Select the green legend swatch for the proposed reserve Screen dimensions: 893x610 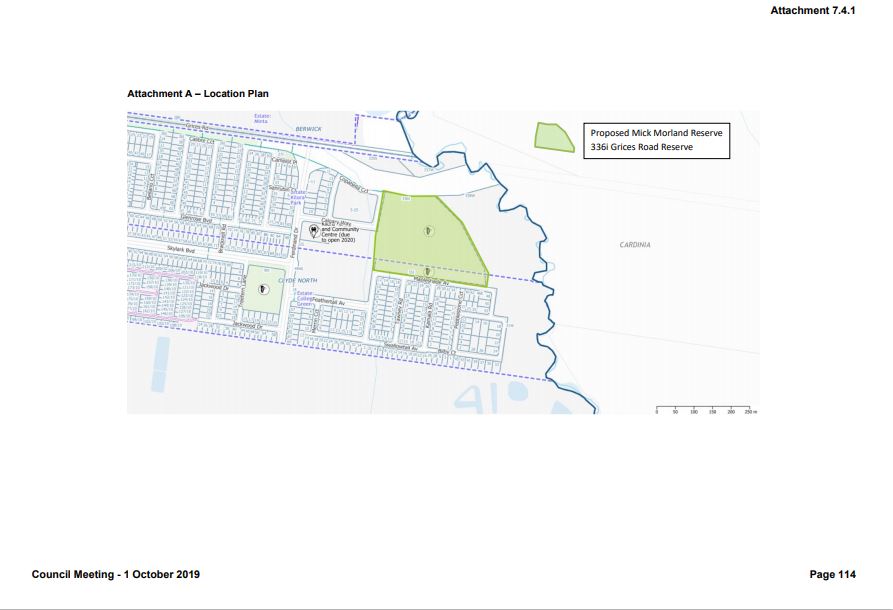(x=554, y=137)
